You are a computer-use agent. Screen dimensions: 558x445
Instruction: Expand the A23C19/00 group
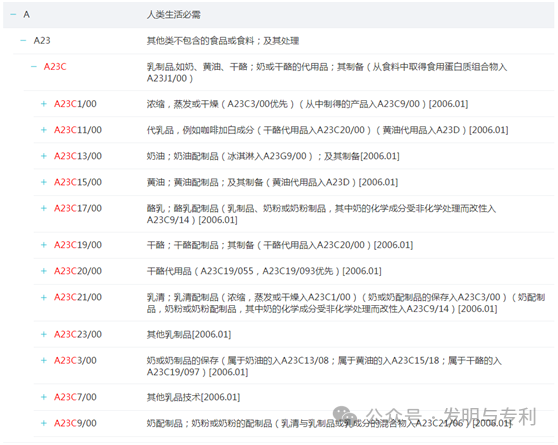point(44,245)
